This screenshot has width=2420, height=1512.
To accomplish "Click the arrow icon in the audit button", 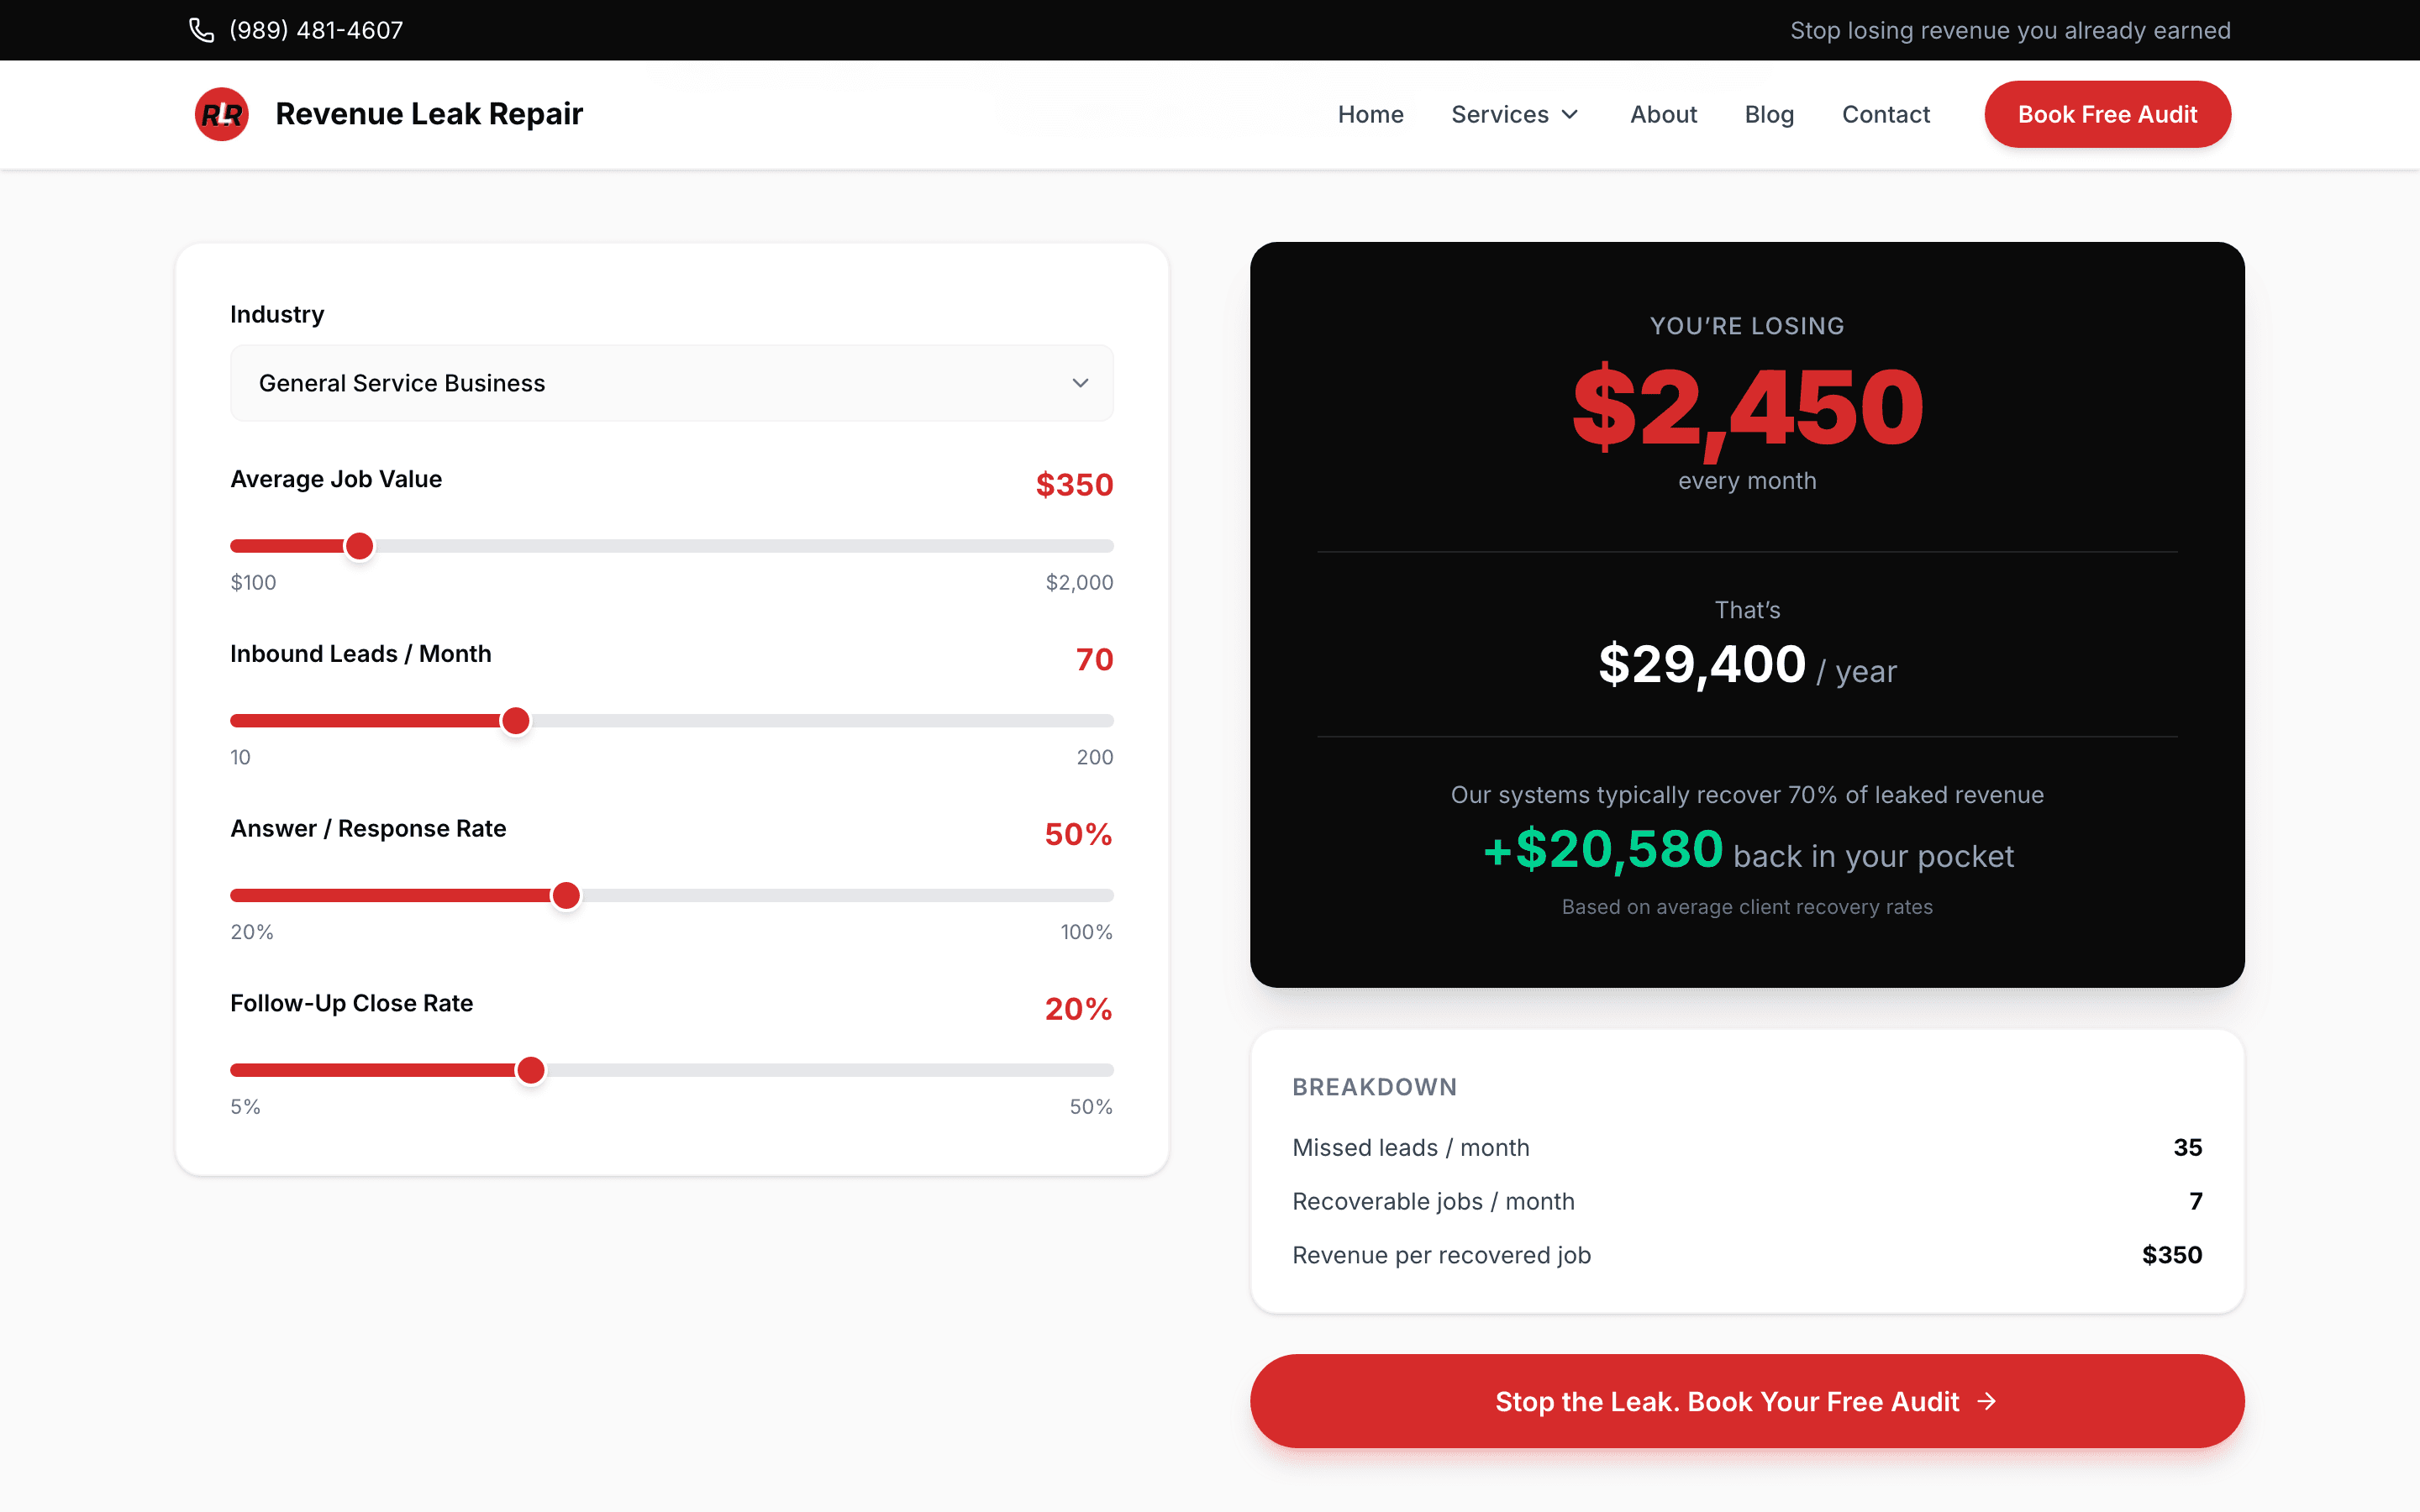I will point(1986,1401).
